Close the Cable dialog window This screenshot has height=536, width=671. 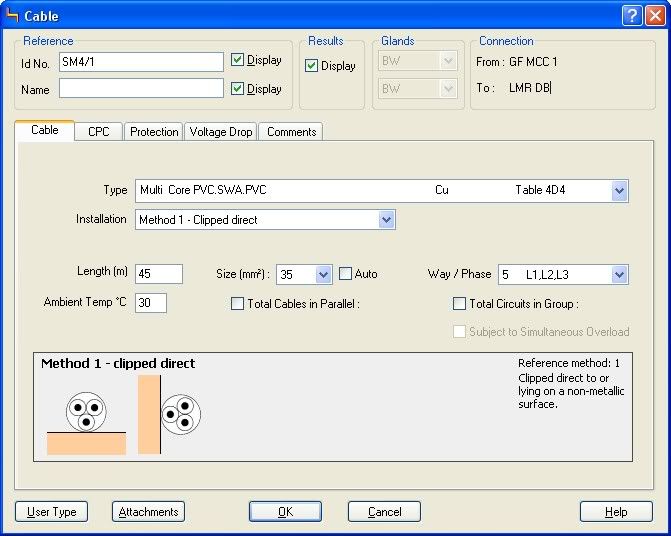[x=655, y=16]
